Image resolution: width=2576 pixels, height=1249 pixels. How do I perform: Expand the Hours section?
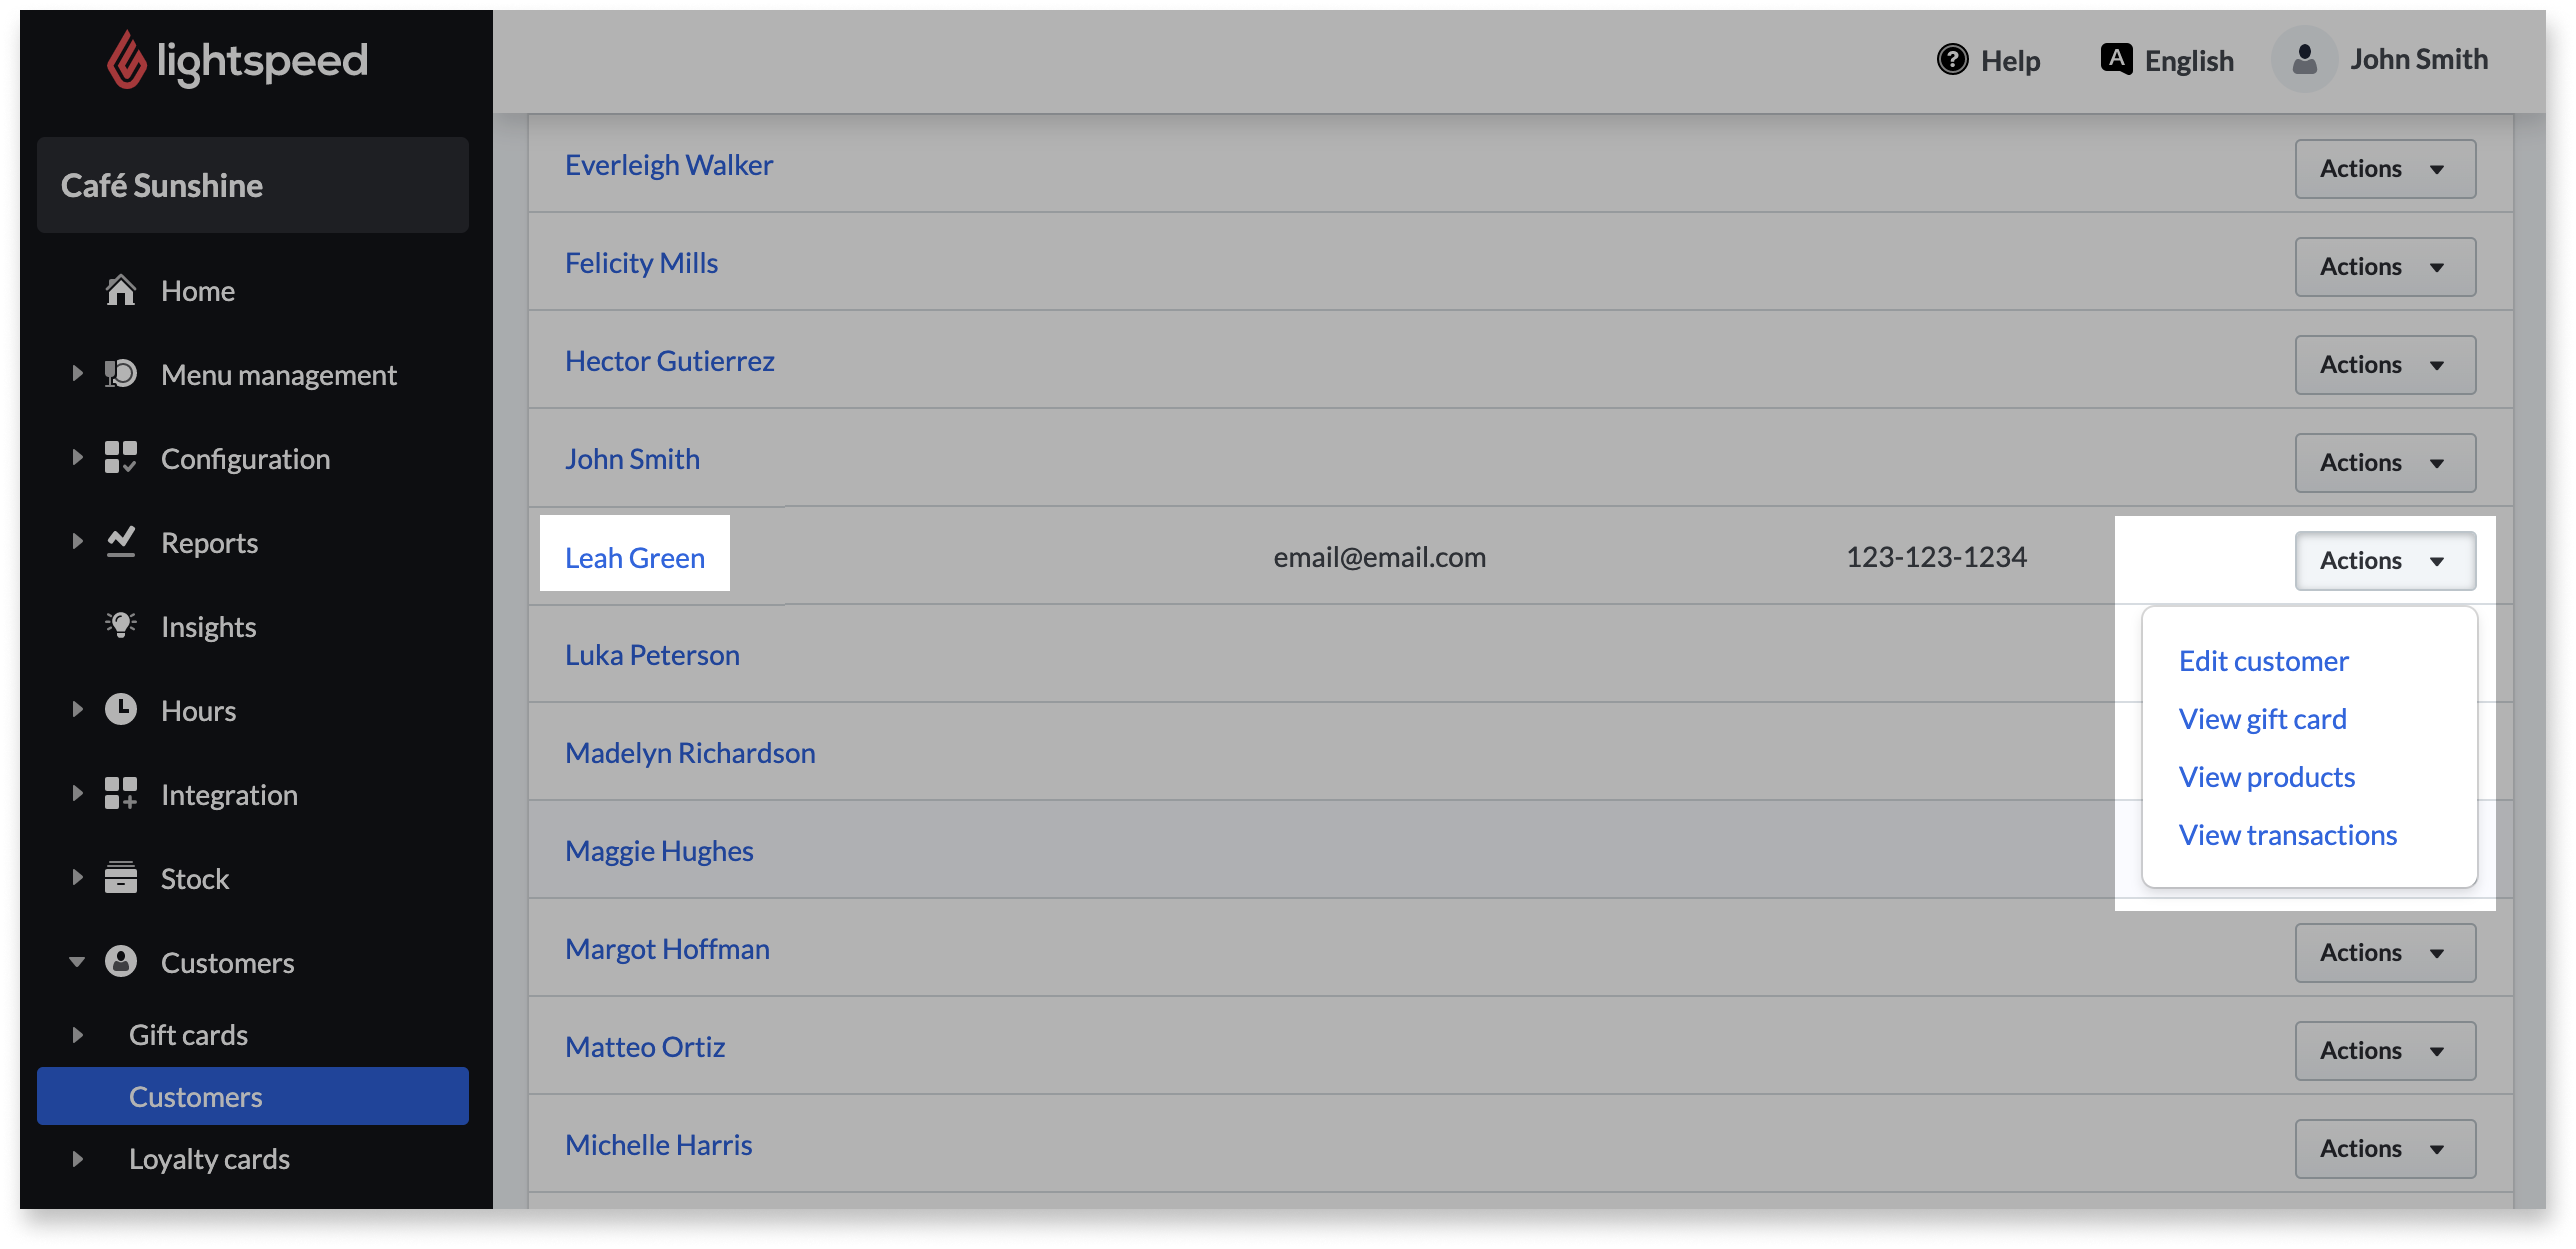(x=79, y=710)
